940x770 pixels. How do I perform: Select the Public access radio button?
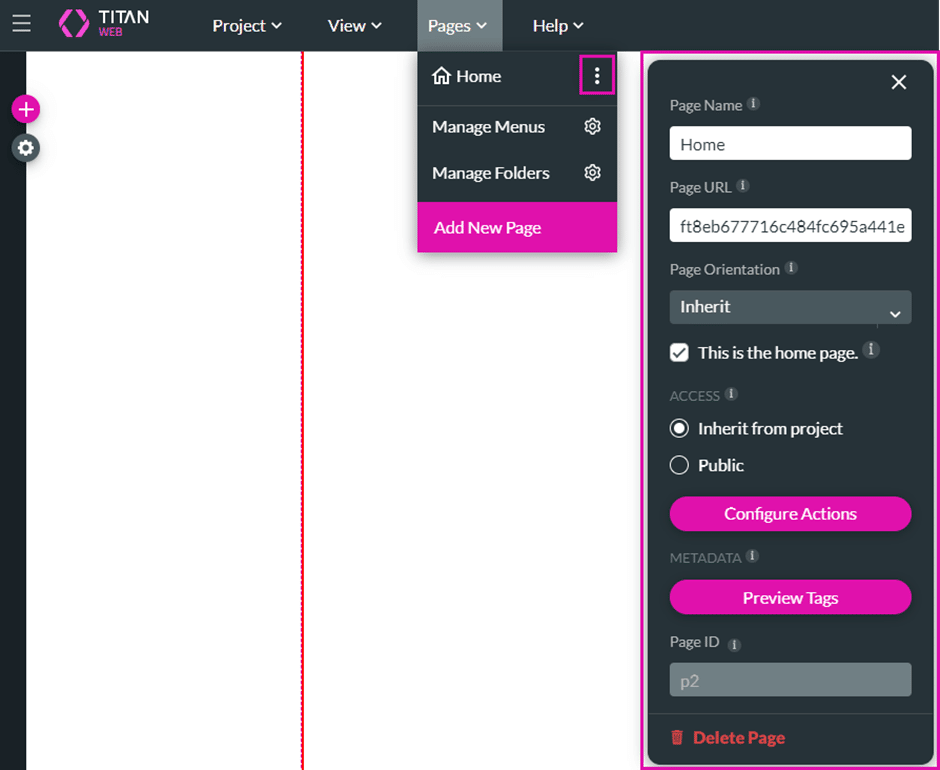[680, 465]
